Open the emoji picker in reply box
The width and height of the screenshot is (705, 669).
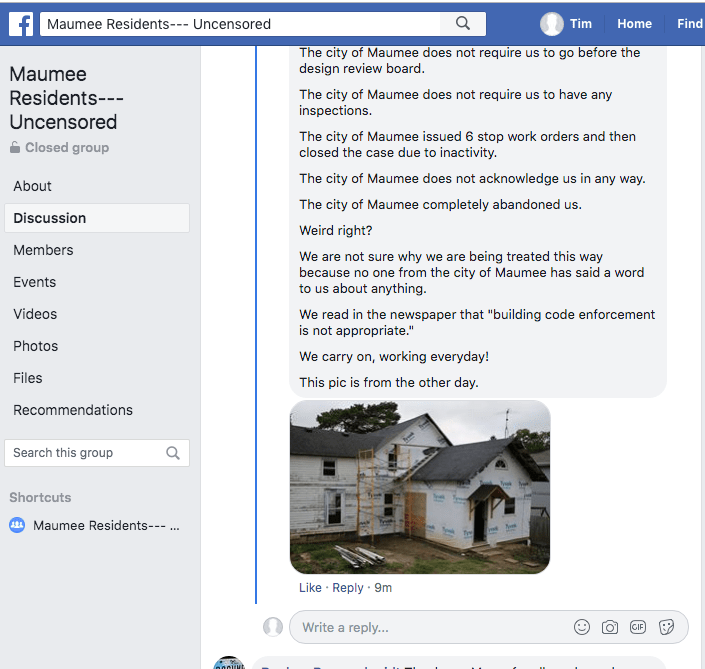click(x=582, y=627)
